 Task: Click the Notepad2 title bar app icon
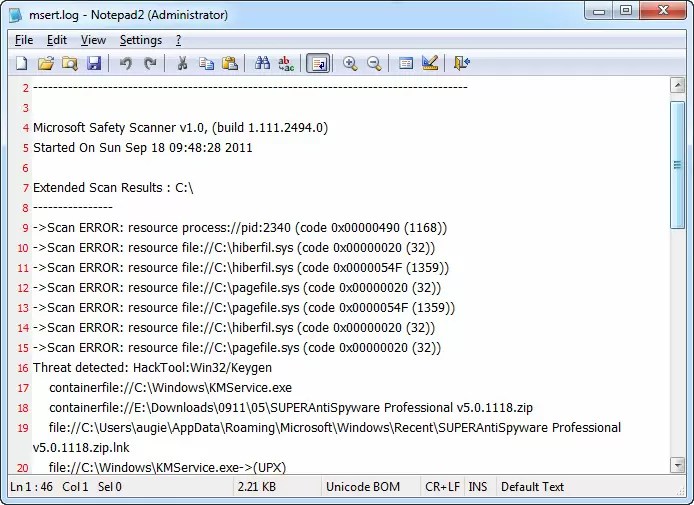pos(16,15)
